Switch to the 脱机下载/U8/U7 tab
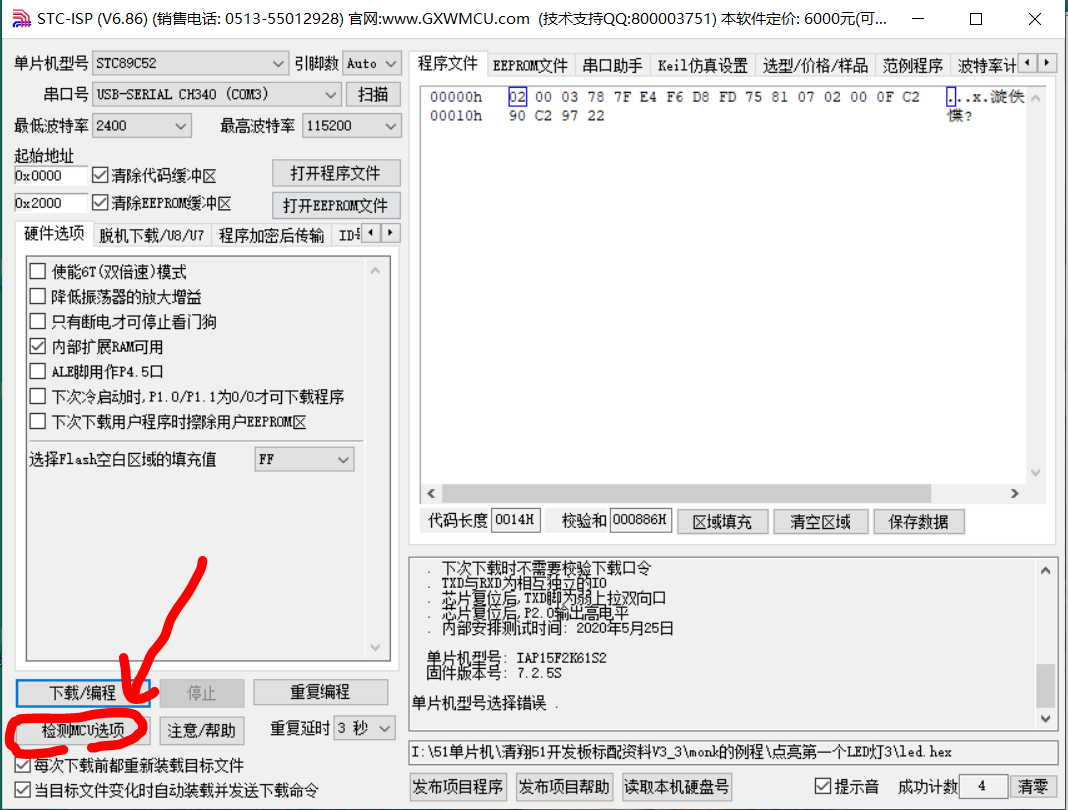Screen dimensions: 1068x810 tap(152, 234)
